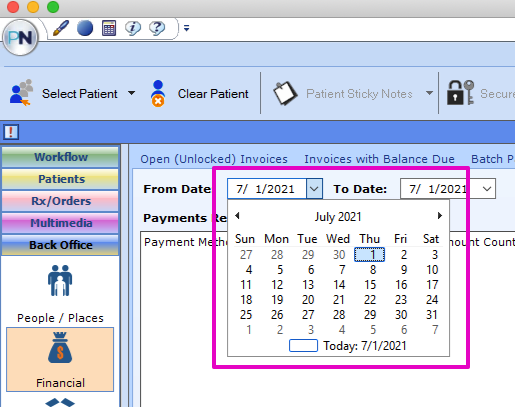Expand the To Date dropdown arrow
Image resolution: width=515 pixels, height=407 pixels.
(x=487, y=189)
